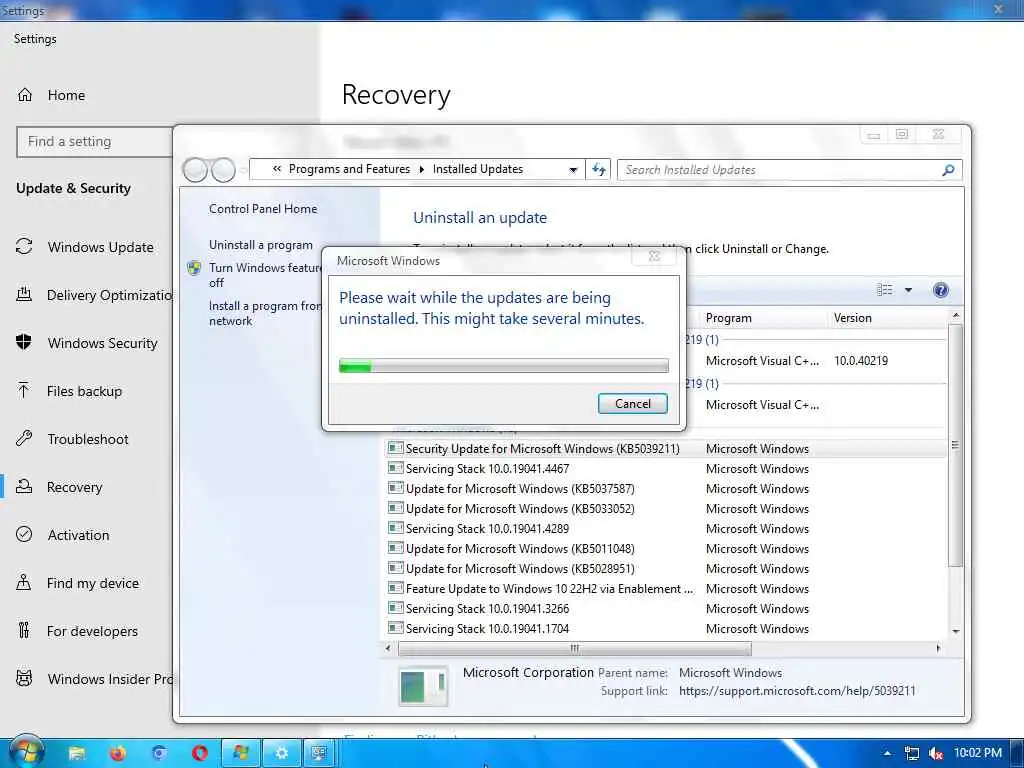Screen dimensions: 1024x768
Task: Click the icon beside KB5039211 update
Action: [x=395, y=448]
